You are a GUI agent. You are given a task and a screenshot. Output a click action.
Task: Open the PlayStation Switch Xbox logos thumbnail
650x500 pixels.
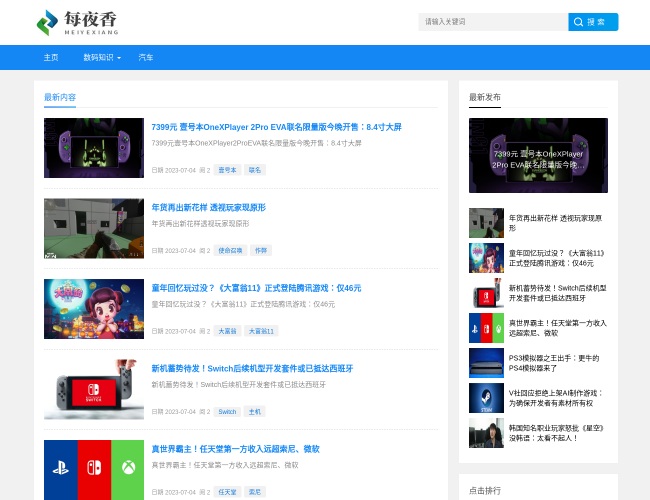(94, 470)
